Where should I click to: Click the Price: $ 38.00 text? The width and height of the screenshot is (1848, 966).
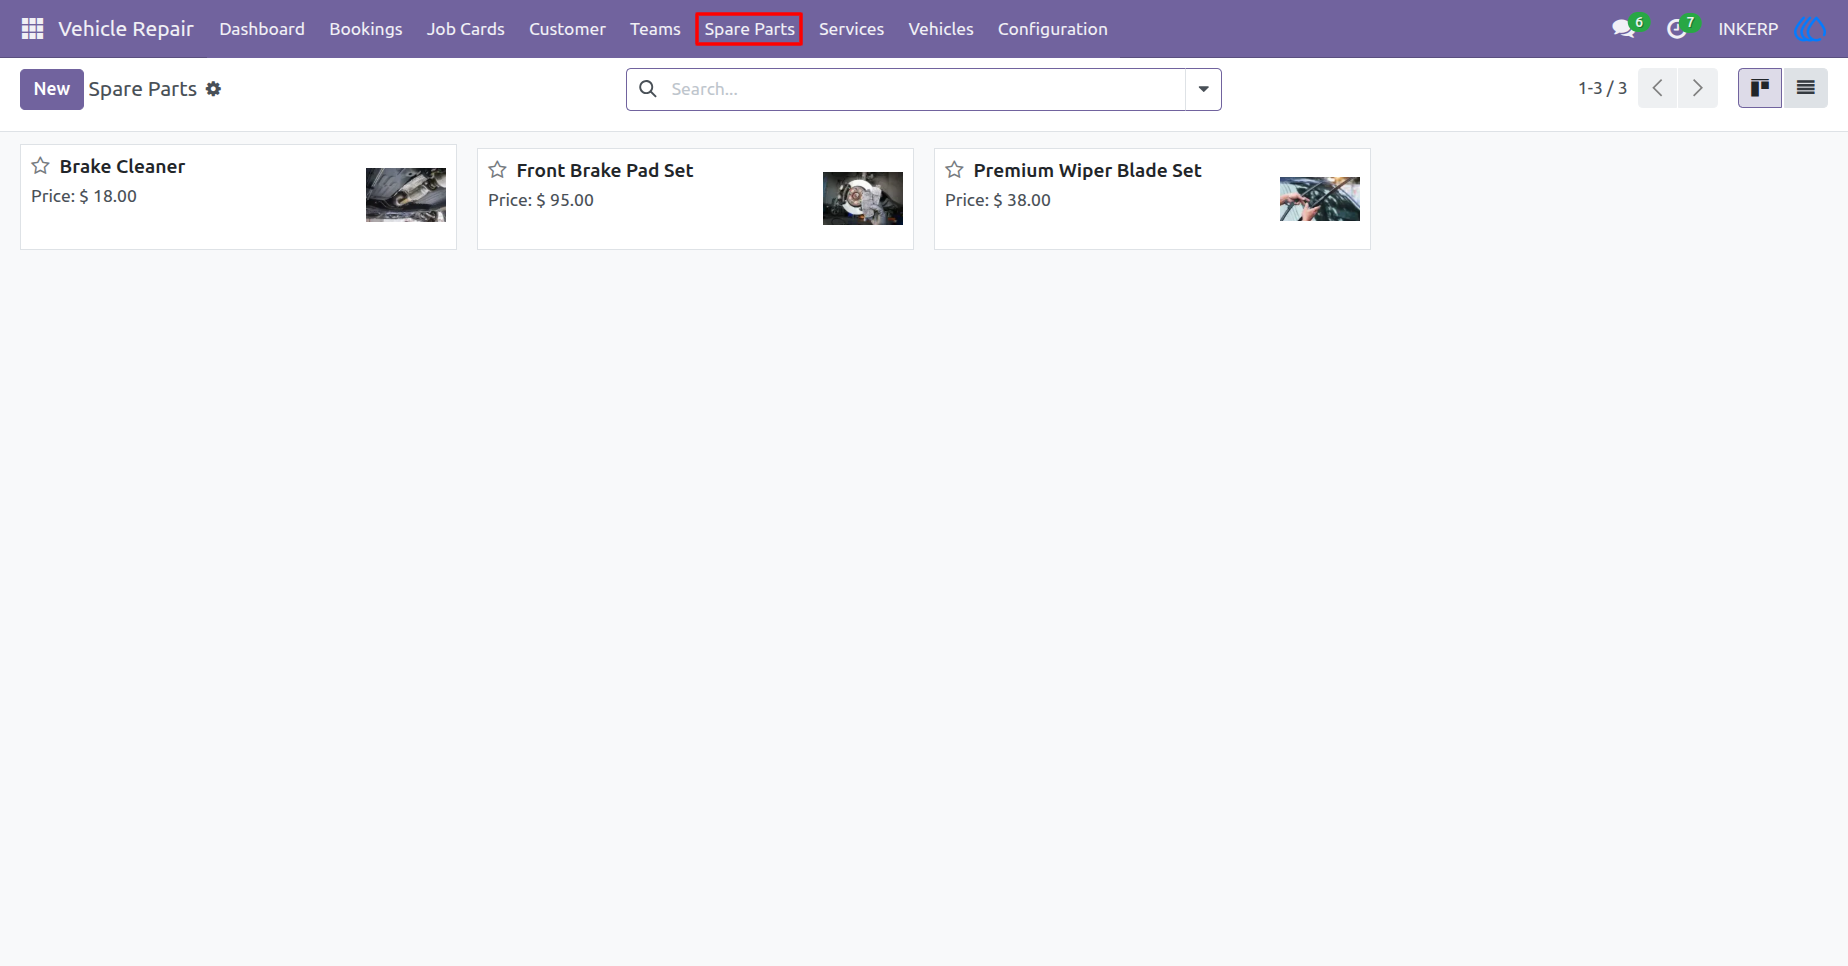point(998,200)
